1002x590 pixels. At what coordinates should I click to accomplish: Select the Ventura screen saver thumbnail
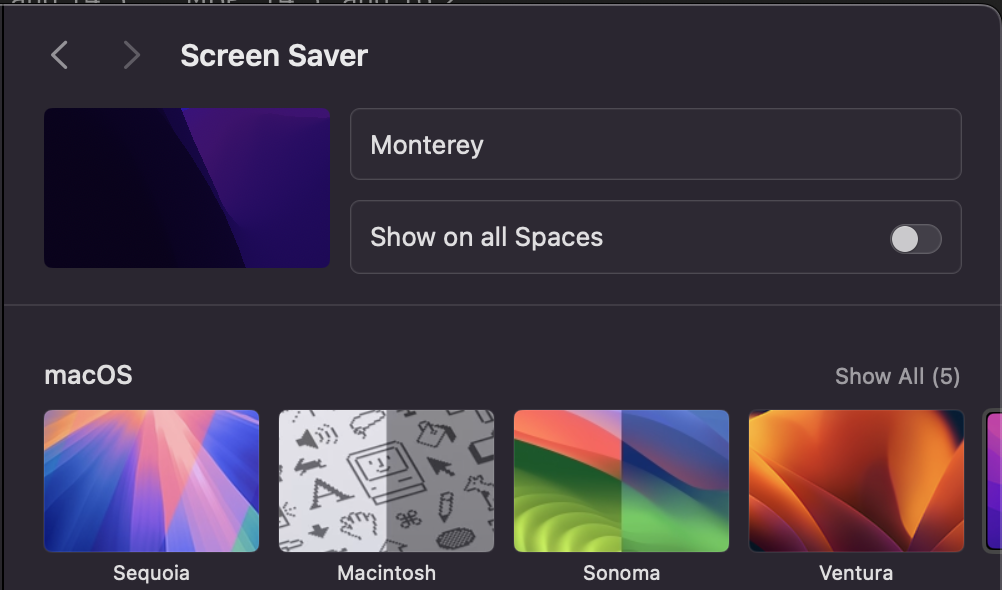[x=856, y=480]
